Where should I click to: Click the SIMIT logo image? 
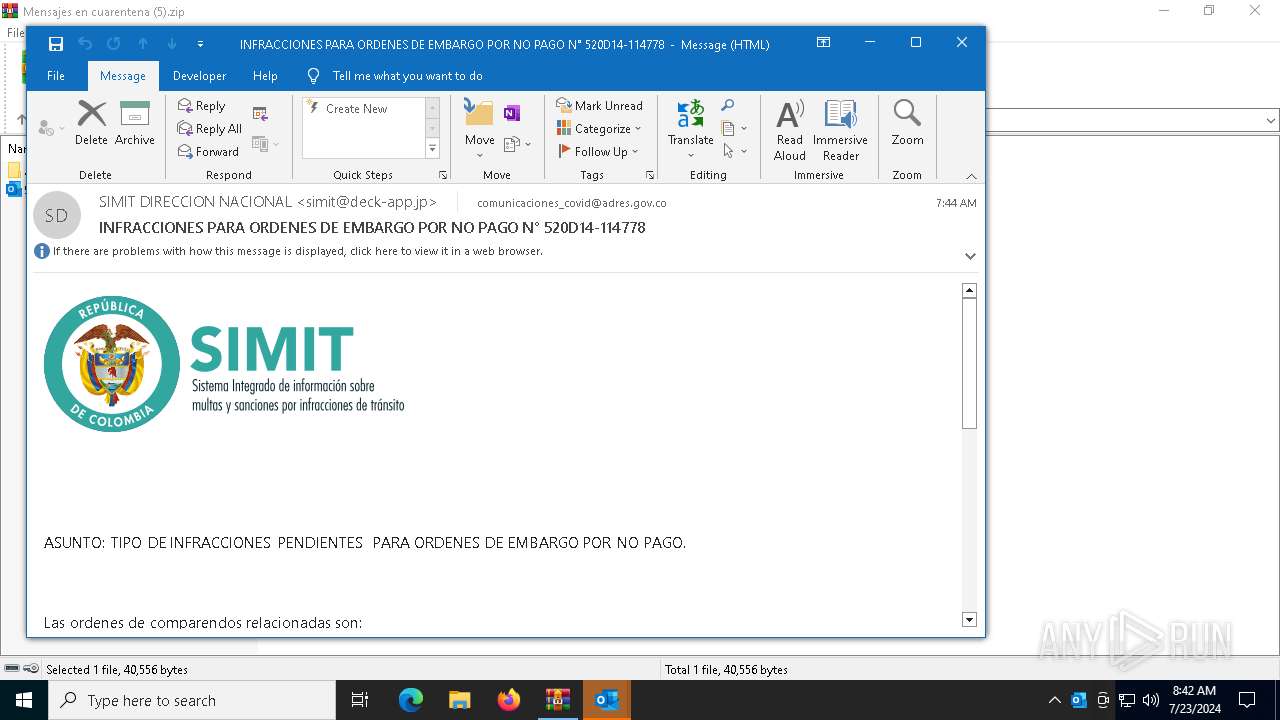[x=224, y=363]
